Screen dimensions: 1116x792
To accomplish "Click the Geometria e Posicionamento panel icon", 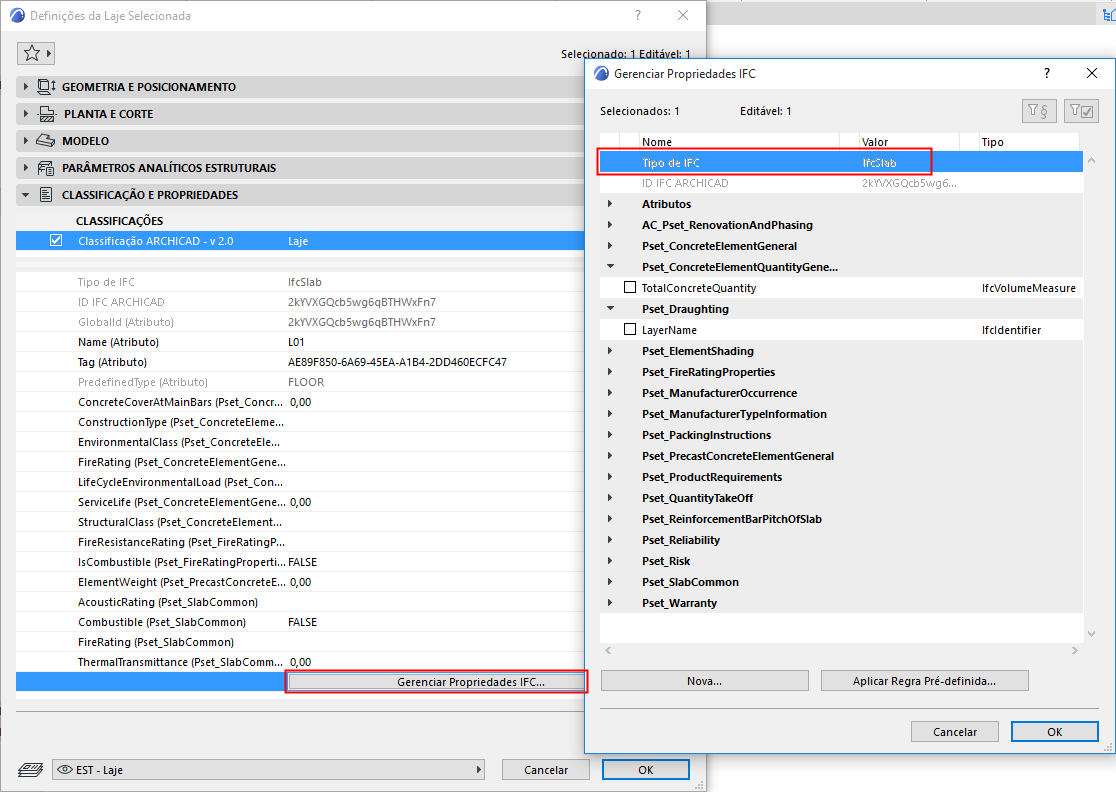I will coord(46,87).
